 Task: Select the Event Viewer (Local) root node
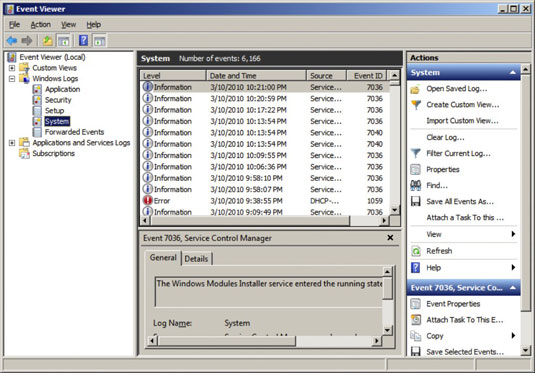pos(52,57)
